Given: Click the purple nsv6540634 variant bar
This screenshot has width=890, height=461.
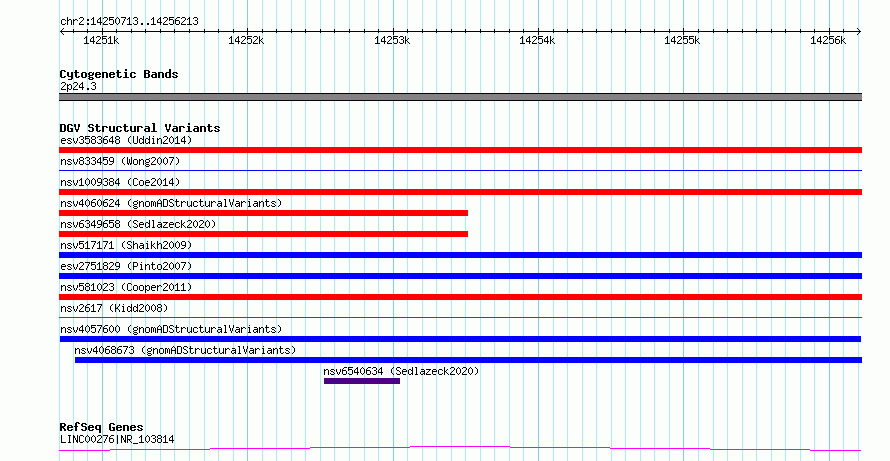Looking at the screenshot, I should (x=362, y=381).
